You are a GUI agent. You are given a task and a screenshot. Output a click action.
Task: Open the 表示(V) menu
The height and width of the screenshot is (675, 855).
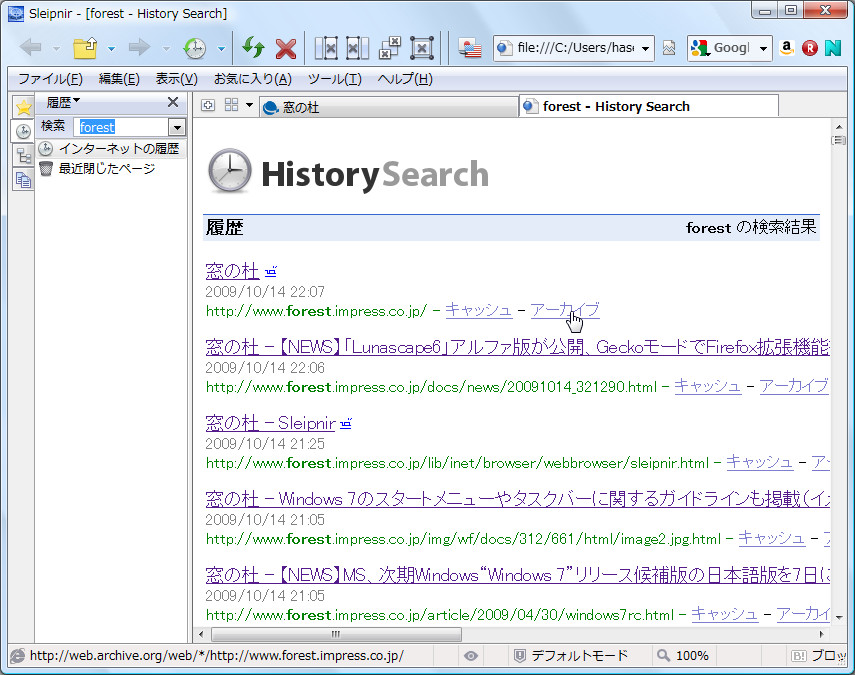tap(176, 79)
